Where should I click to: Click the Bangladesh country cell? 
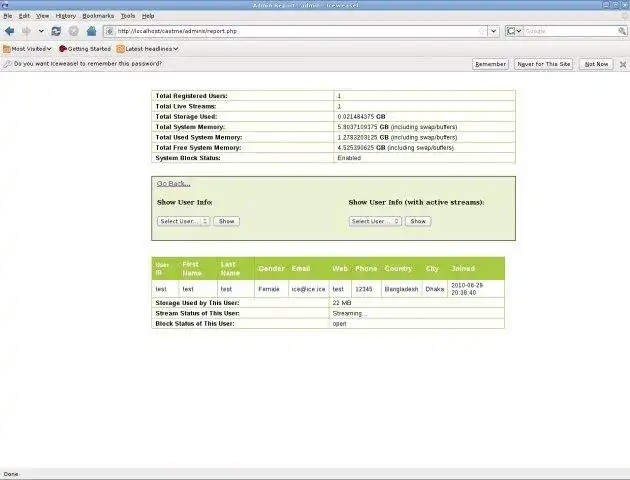point(401,289)
